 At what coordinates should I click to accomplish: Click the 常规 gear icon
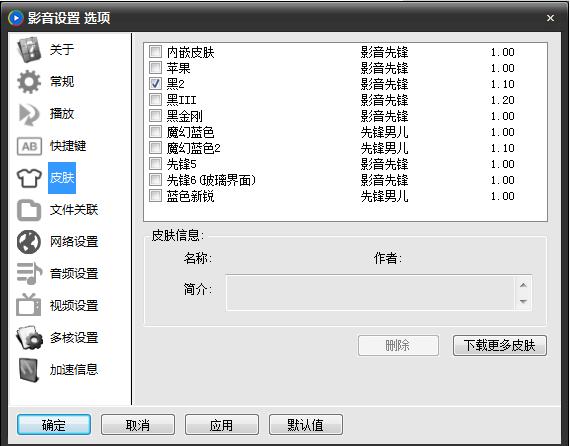[29, 82]
